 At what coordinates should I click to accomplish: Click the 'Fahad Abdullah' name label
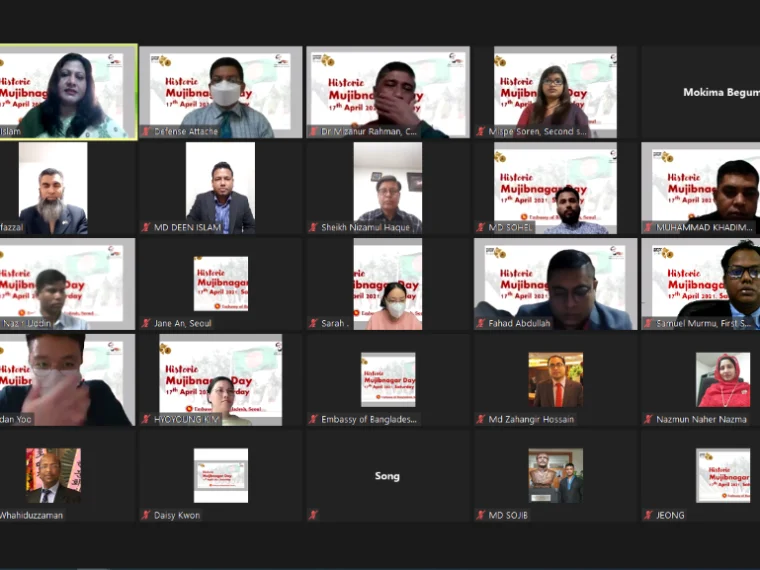pos(519,323)
